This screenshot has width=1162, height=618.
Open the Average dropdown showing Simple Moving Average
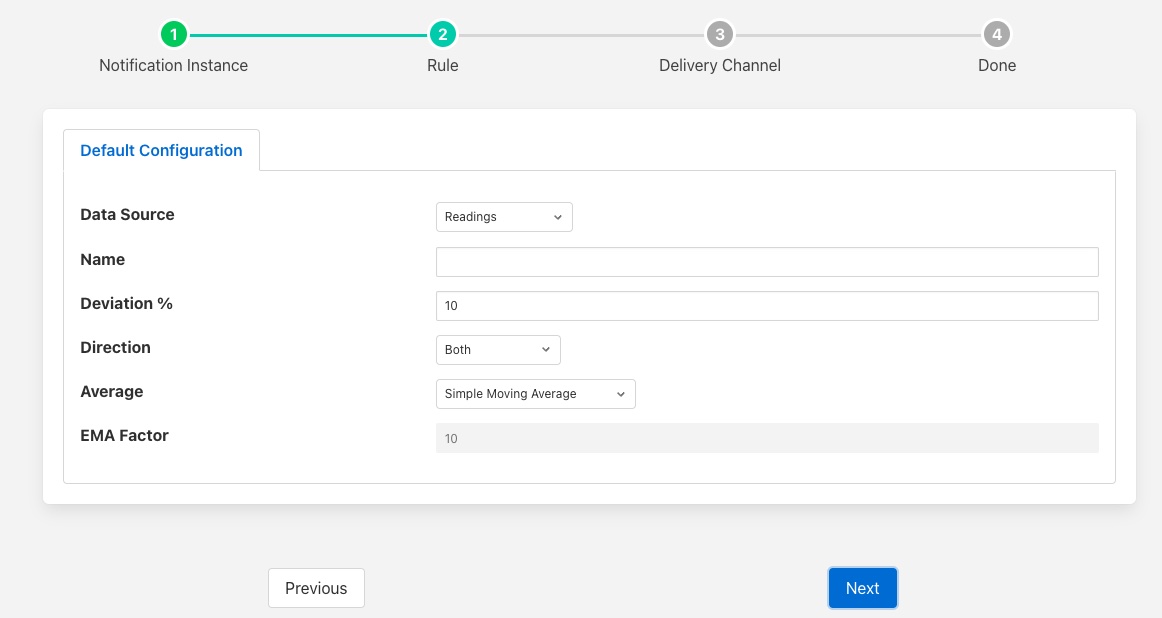point(535,394)
